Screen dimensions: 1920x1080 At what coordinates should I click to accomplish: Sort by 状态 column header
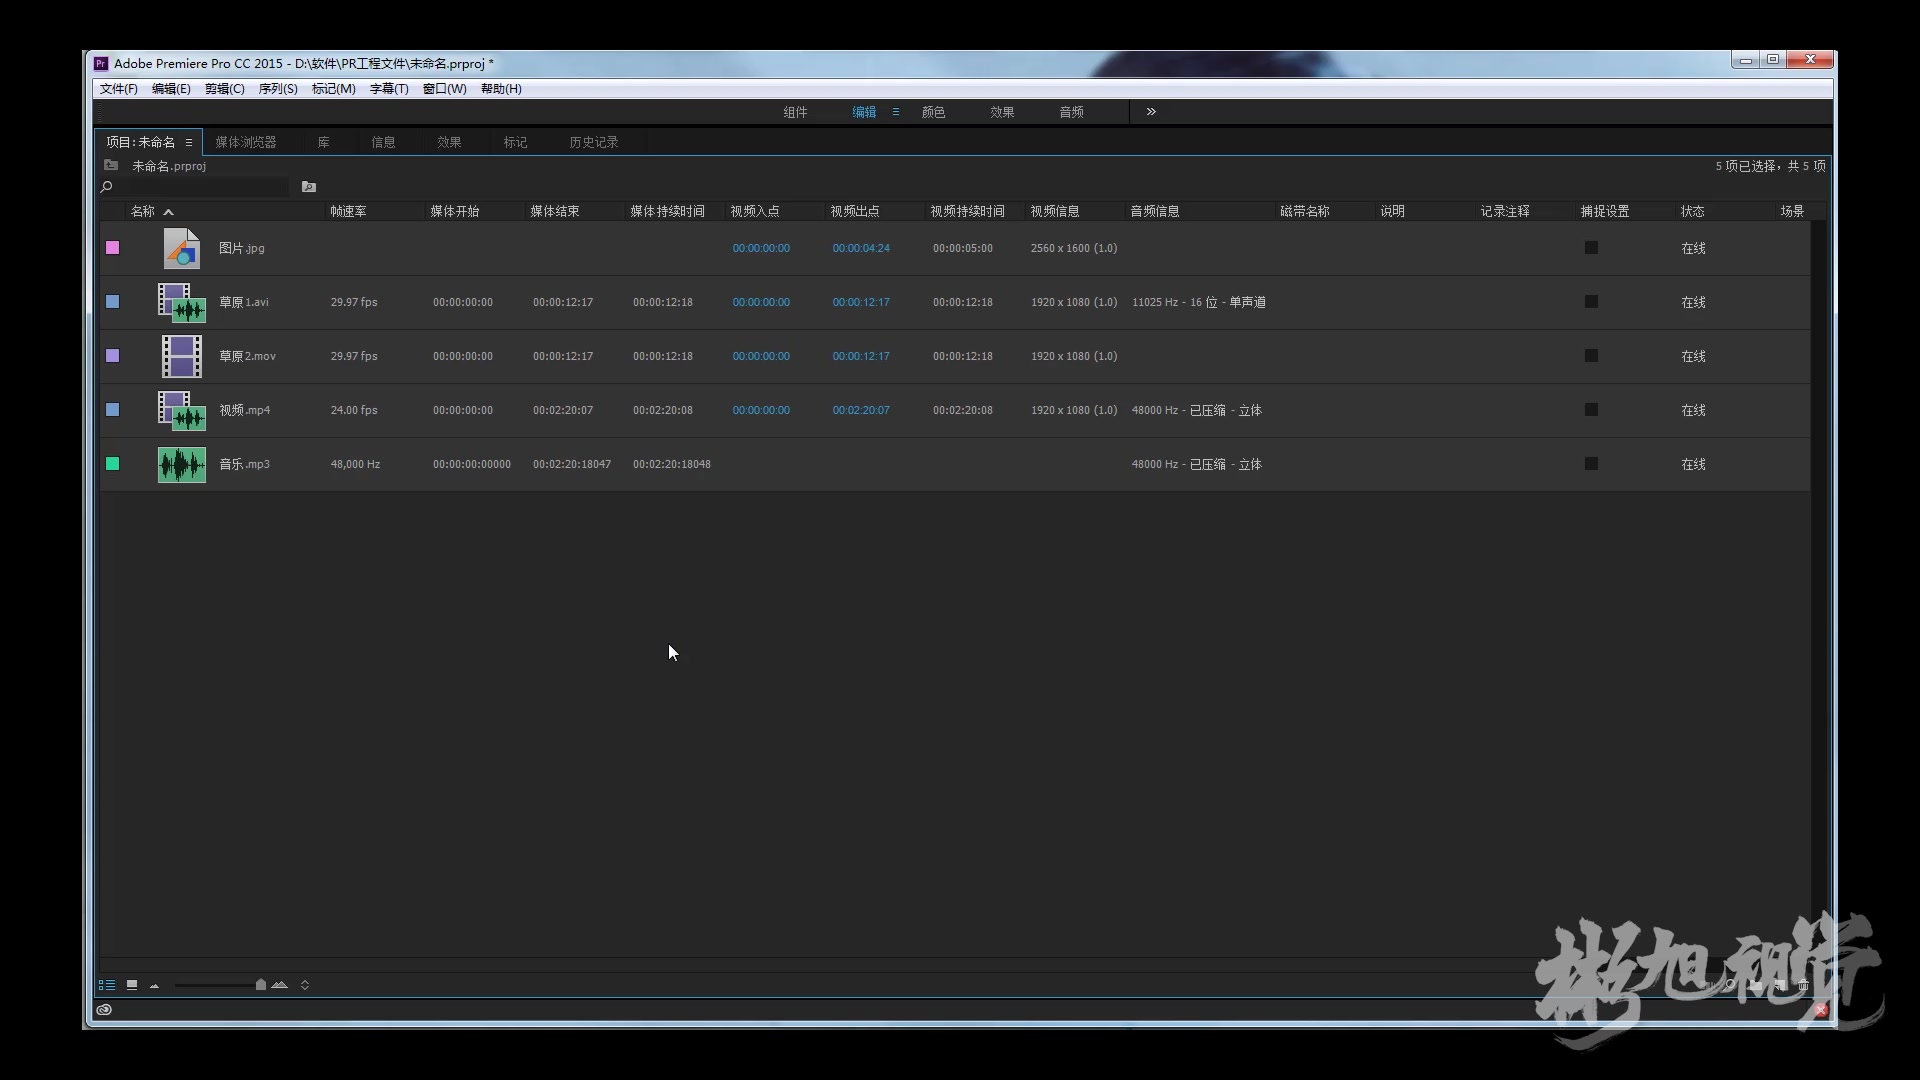tap(1692, 212)
